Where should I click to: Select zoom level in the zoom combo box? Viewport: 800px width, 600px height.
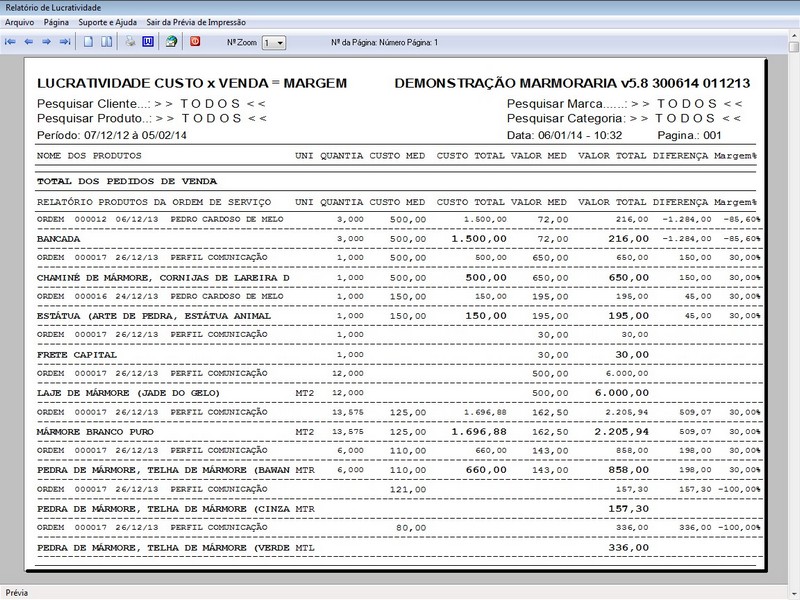pyautogui.click(x=270, y=42)
